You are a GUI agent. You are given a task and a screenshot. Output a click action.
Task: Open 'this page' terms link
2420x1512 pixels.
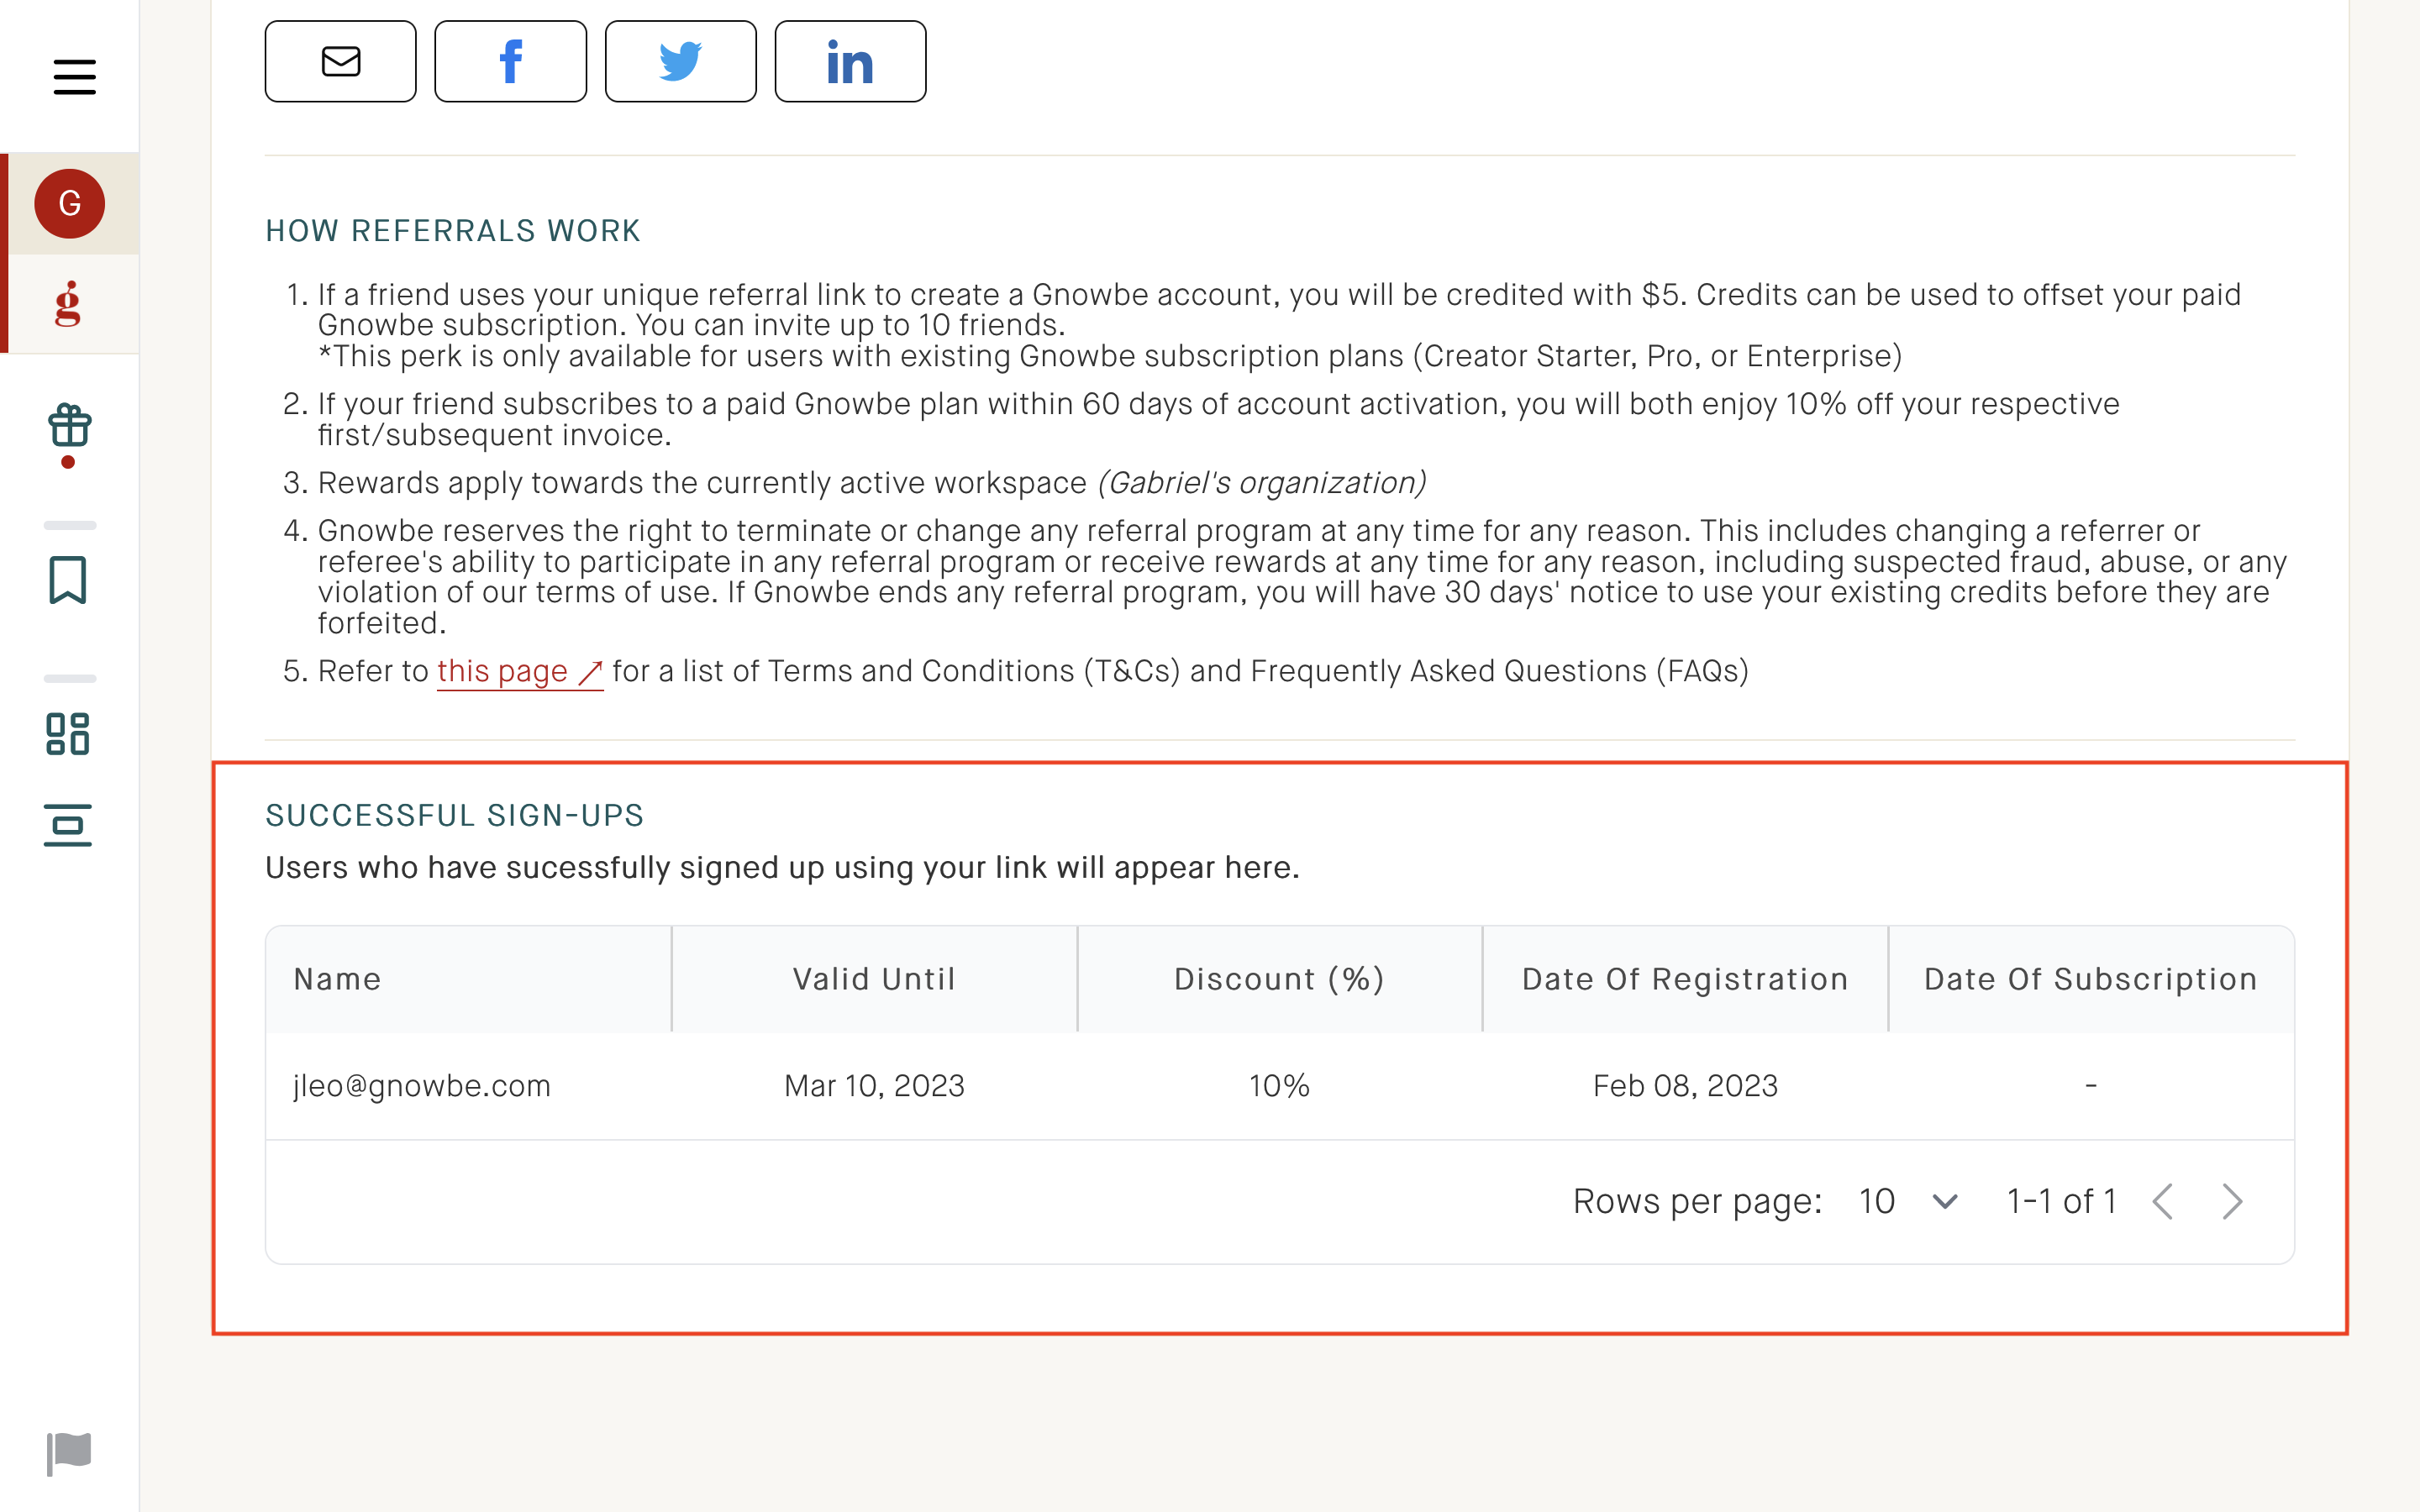(x=520, y=671)
